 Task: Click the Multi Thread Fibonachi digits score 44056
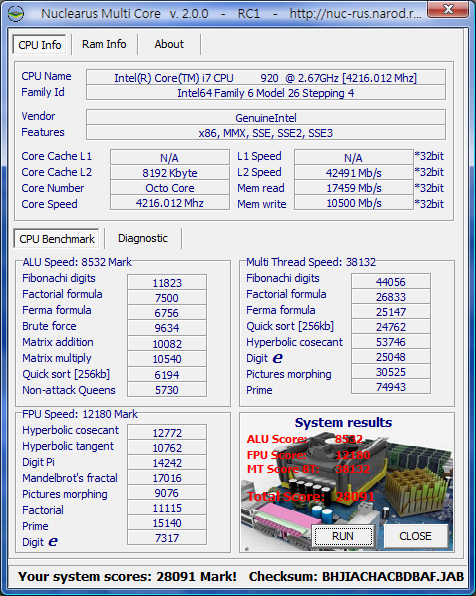pyautogui.click(x=391, y=281)
